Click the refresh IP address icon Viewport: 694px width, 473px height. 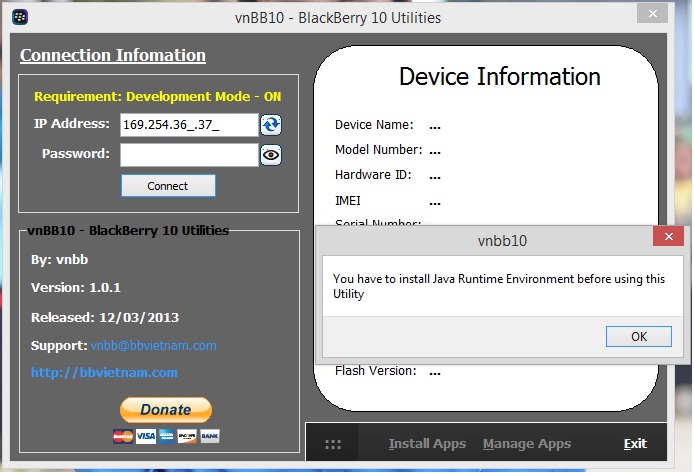(270, 125)
